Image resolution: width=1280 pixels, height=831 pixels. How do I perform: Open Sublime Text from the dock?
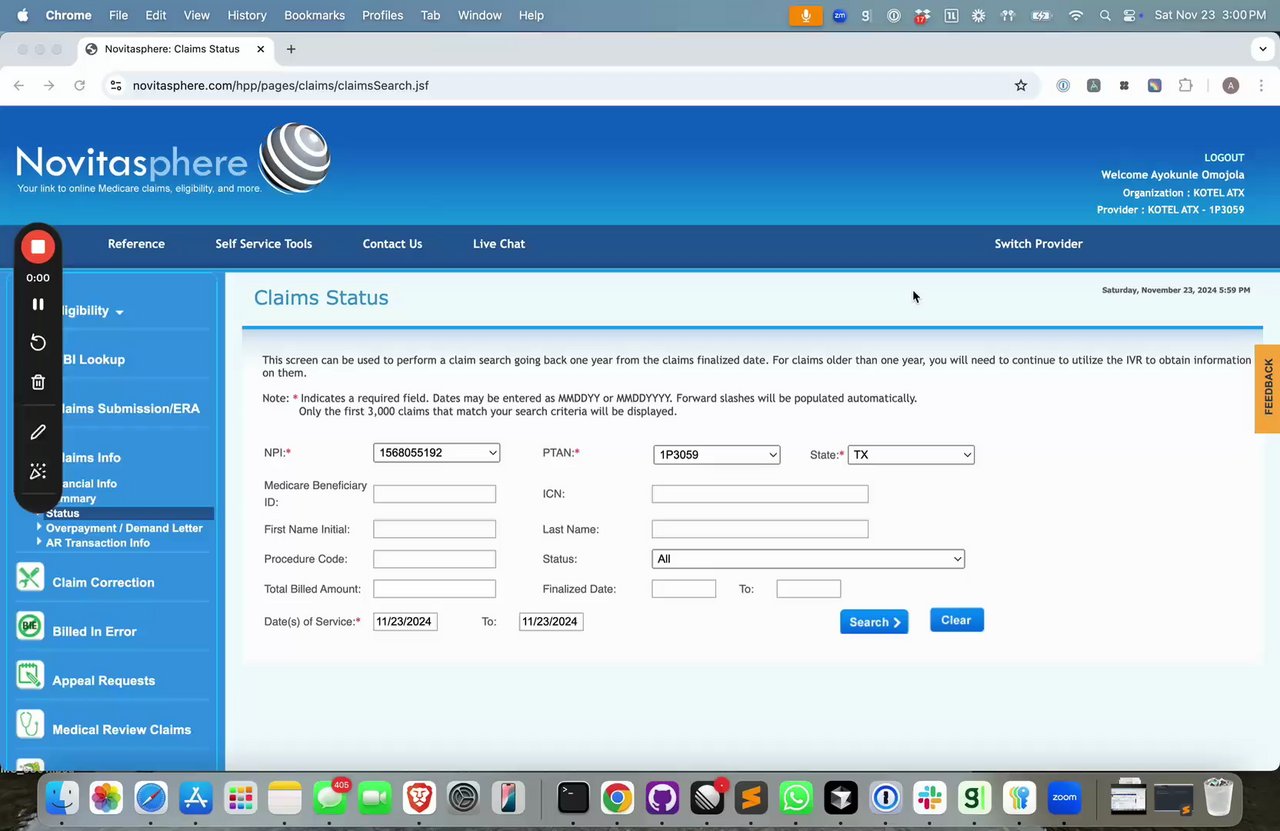[x=751, y=797]
